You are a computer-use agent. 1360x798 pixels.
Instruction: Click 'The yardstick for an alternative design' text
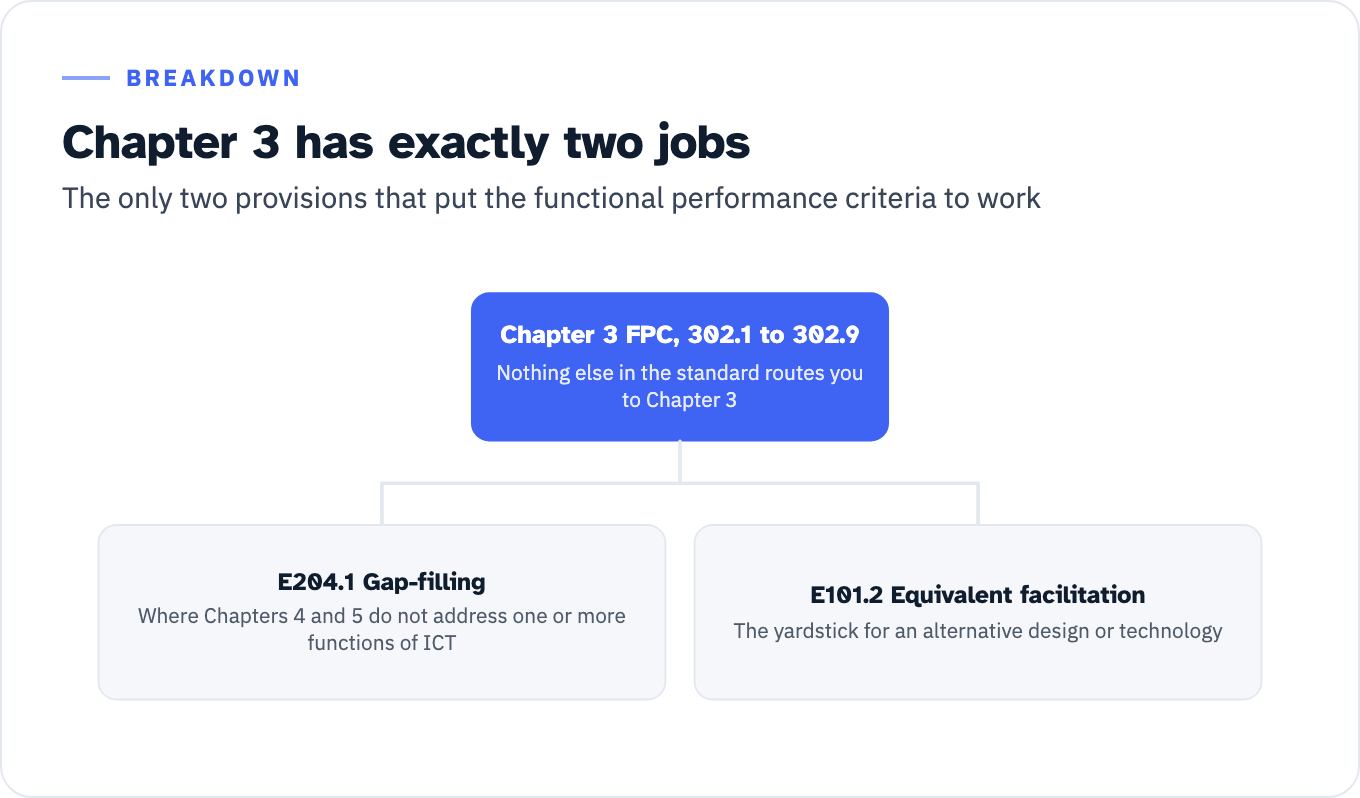978,631
